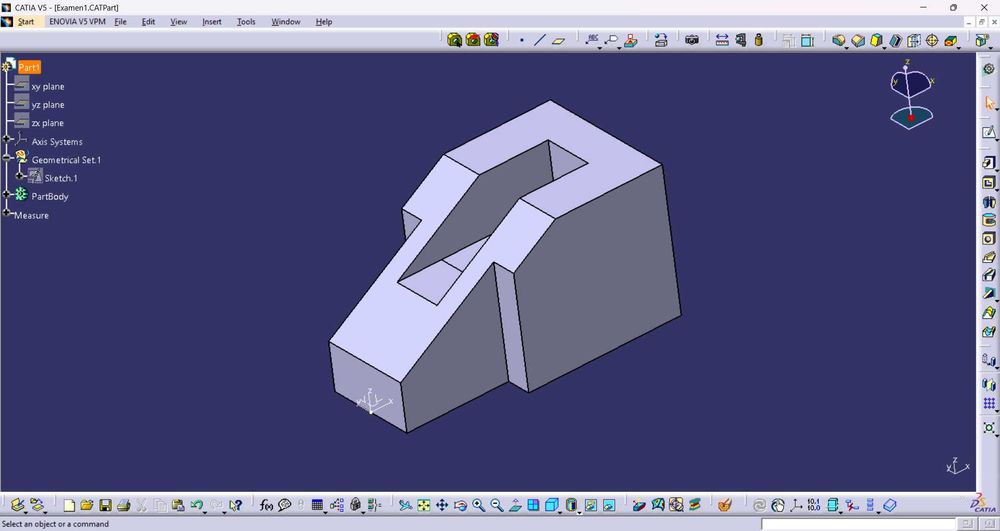Open the View menu
Screen dimensions: 1000x531
click(179, 22)
